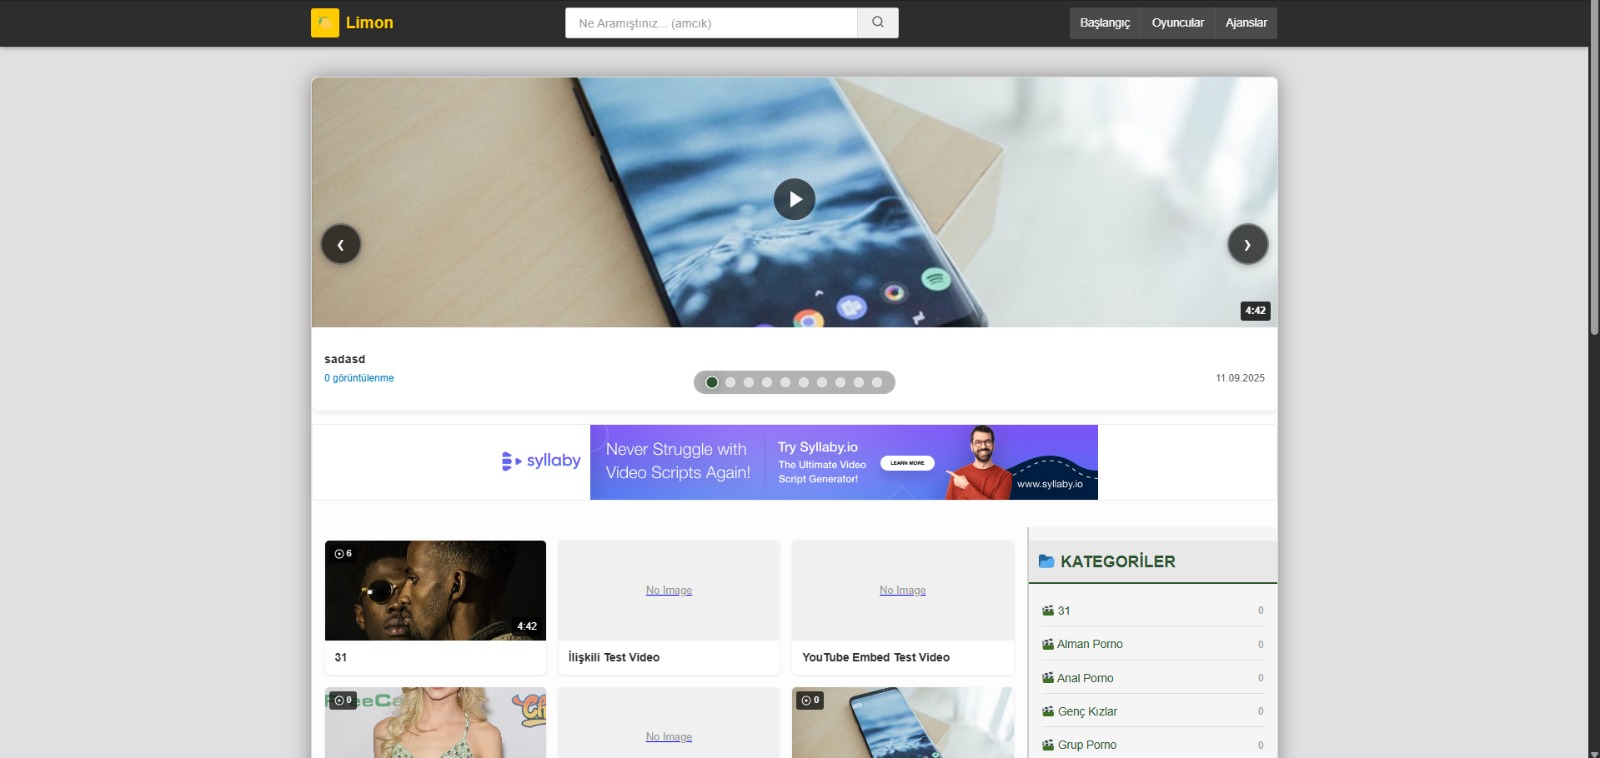The height and width of the screenshot is (758, 1600).
Task: Open the Başlangıç menu item
Action: point(1105,23)
